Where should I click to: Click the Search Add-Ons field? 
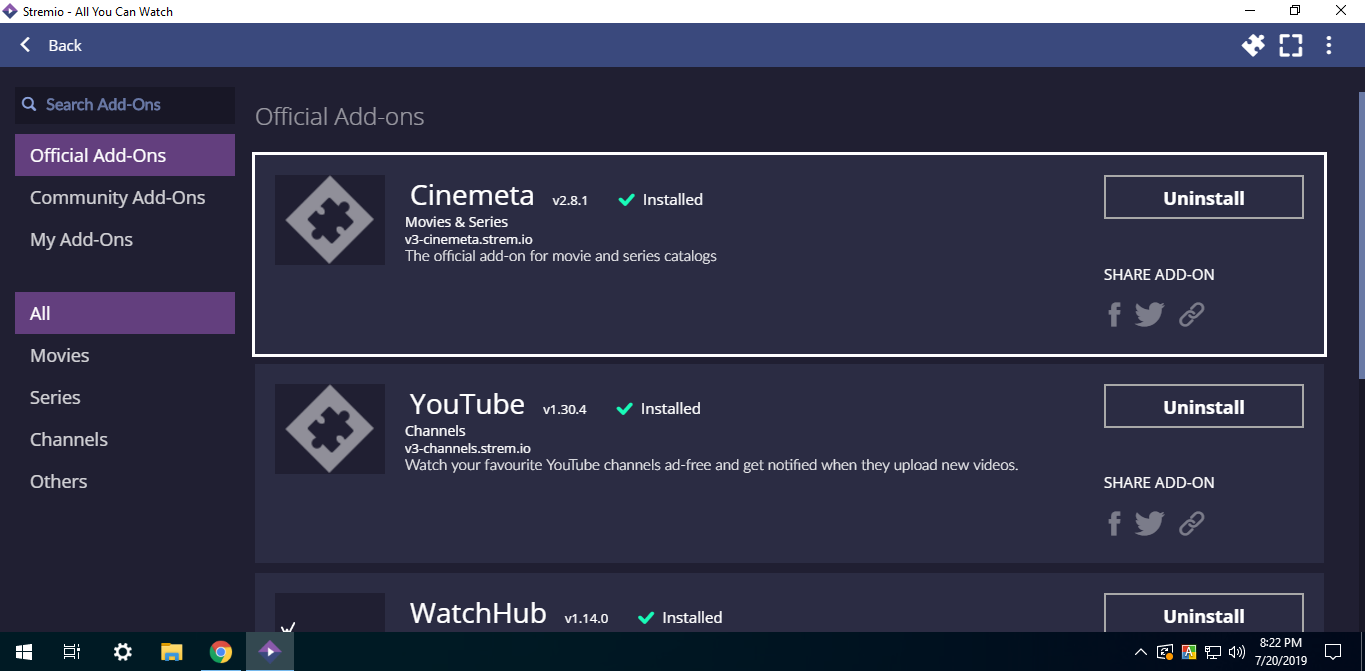(125, 105)
